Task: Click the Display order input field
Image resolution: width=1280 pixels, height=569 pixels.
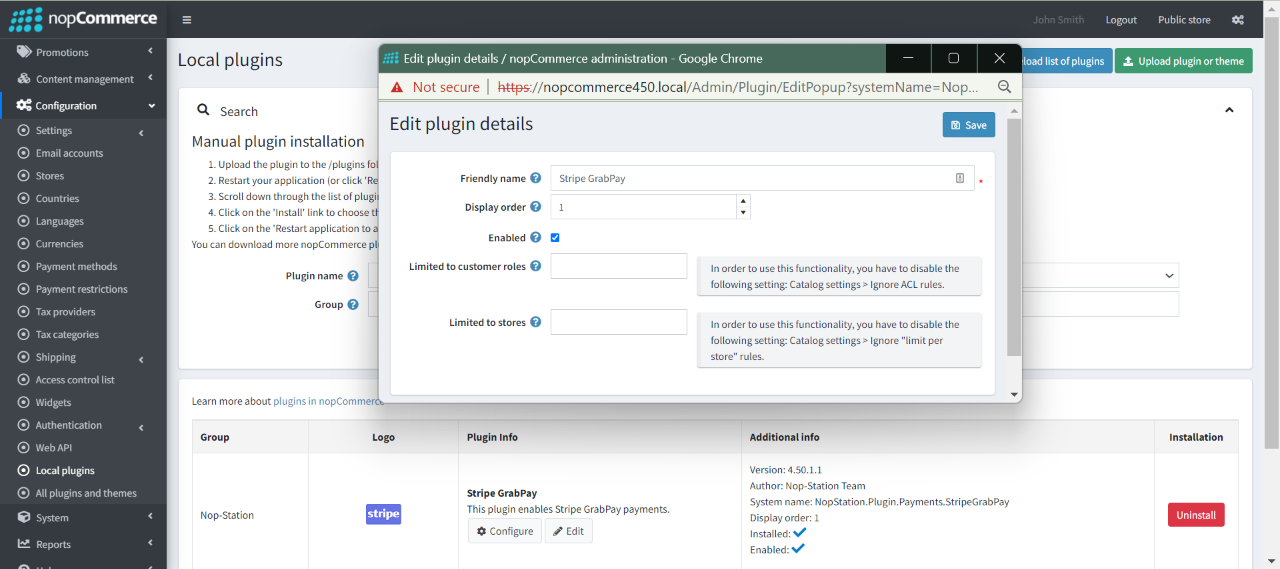Action: [x=643, y=207]
